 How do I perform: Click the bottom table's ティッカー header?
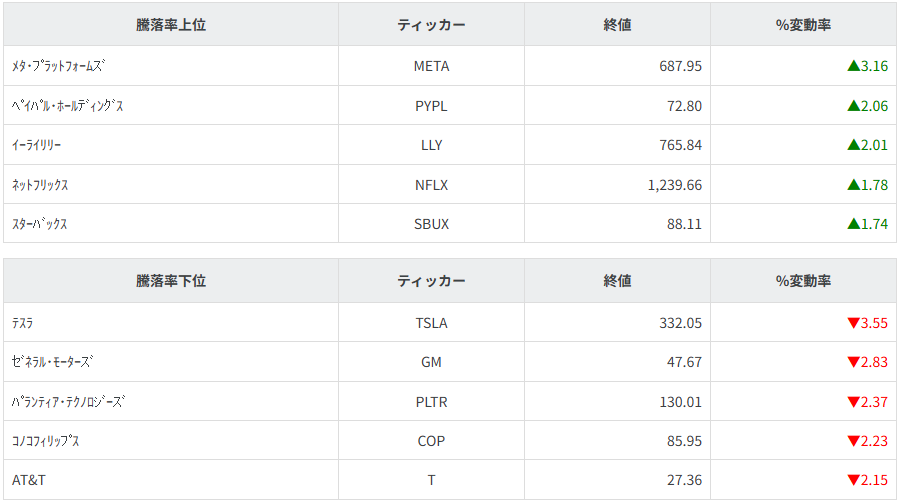[x=431, y=282]
